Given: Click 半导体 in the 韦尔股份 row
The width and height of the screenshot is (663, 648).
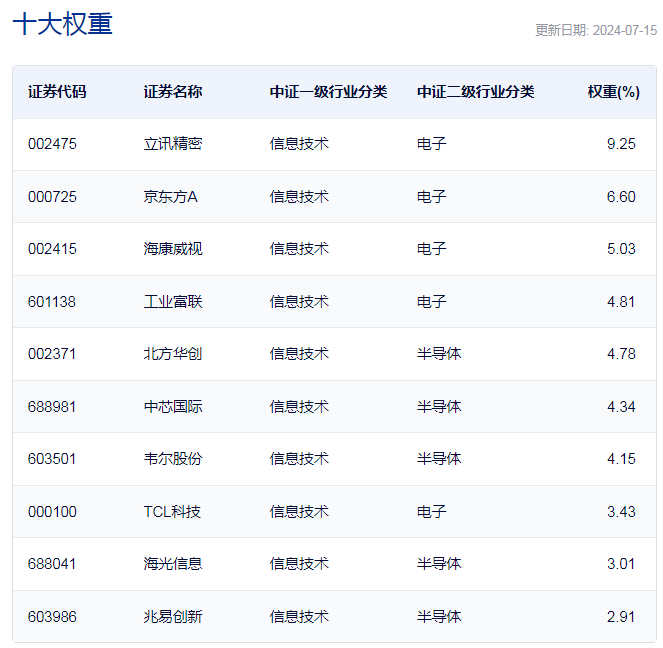Looking at the screenshot, I should pos(439,459).
